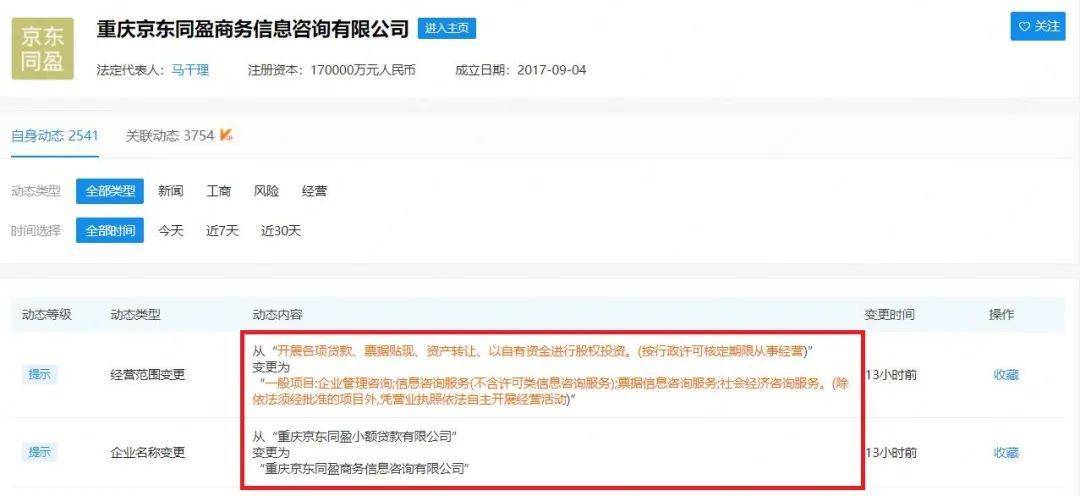Image resolution: width=1080 pixels, height=496 pixels.
Task: Filter dynamics by 新闻 type
Action: click(171, 192)
